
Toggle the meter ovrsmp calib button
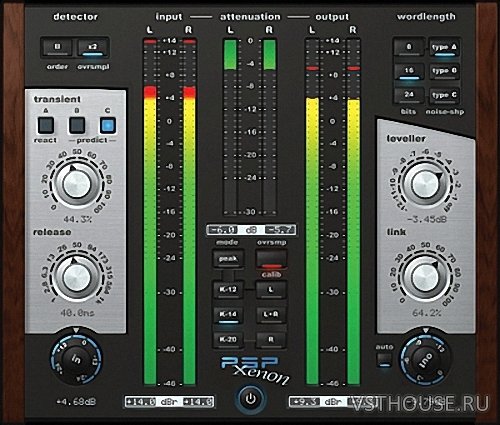pos(271,260)
